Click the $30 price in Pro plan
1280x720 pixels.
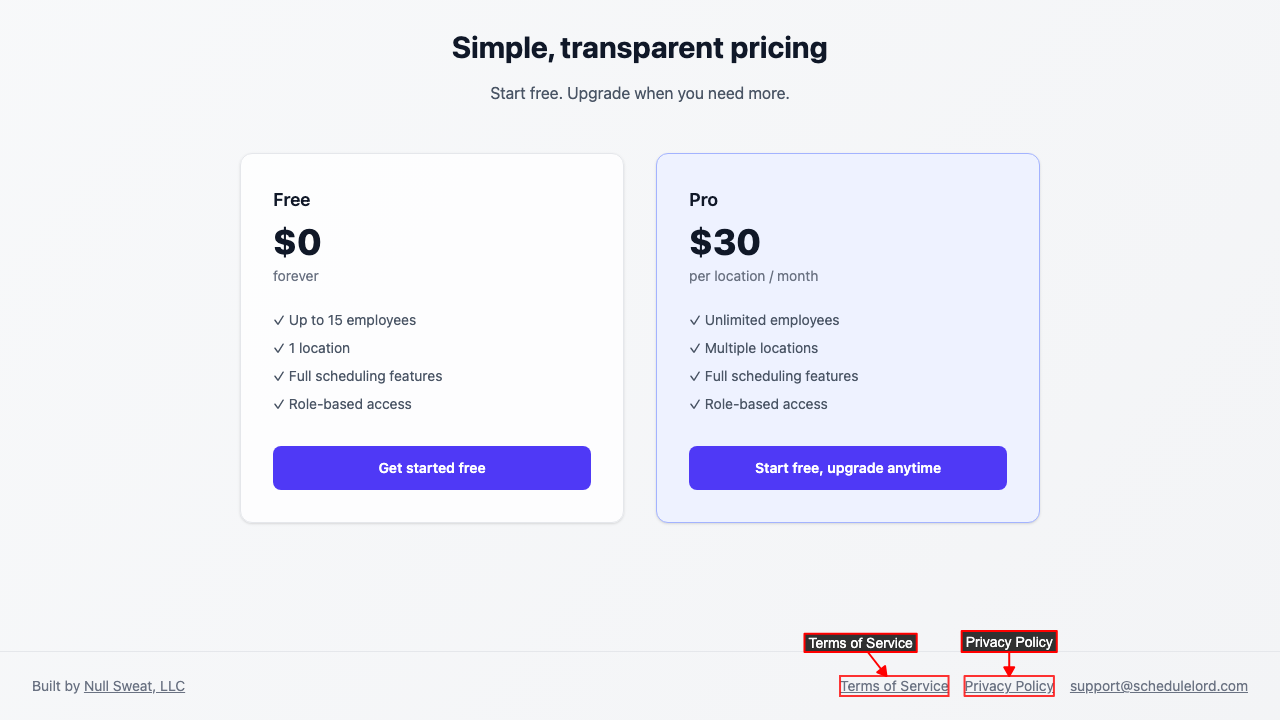724,242
